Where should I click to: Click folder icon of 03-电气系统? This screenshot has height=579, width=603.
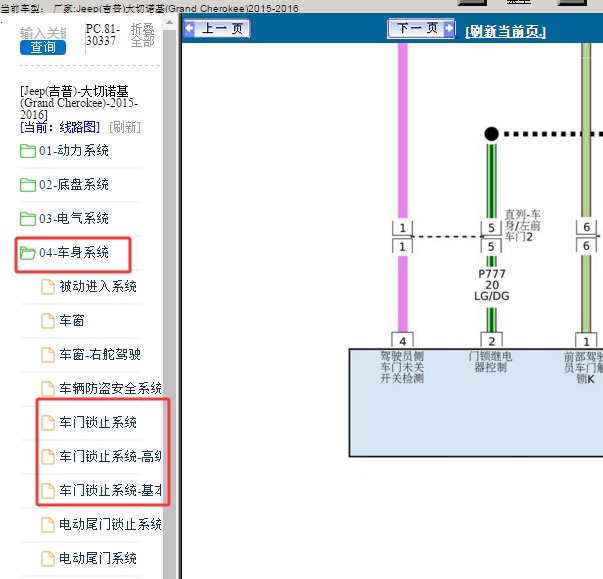[x=28, y=218]
